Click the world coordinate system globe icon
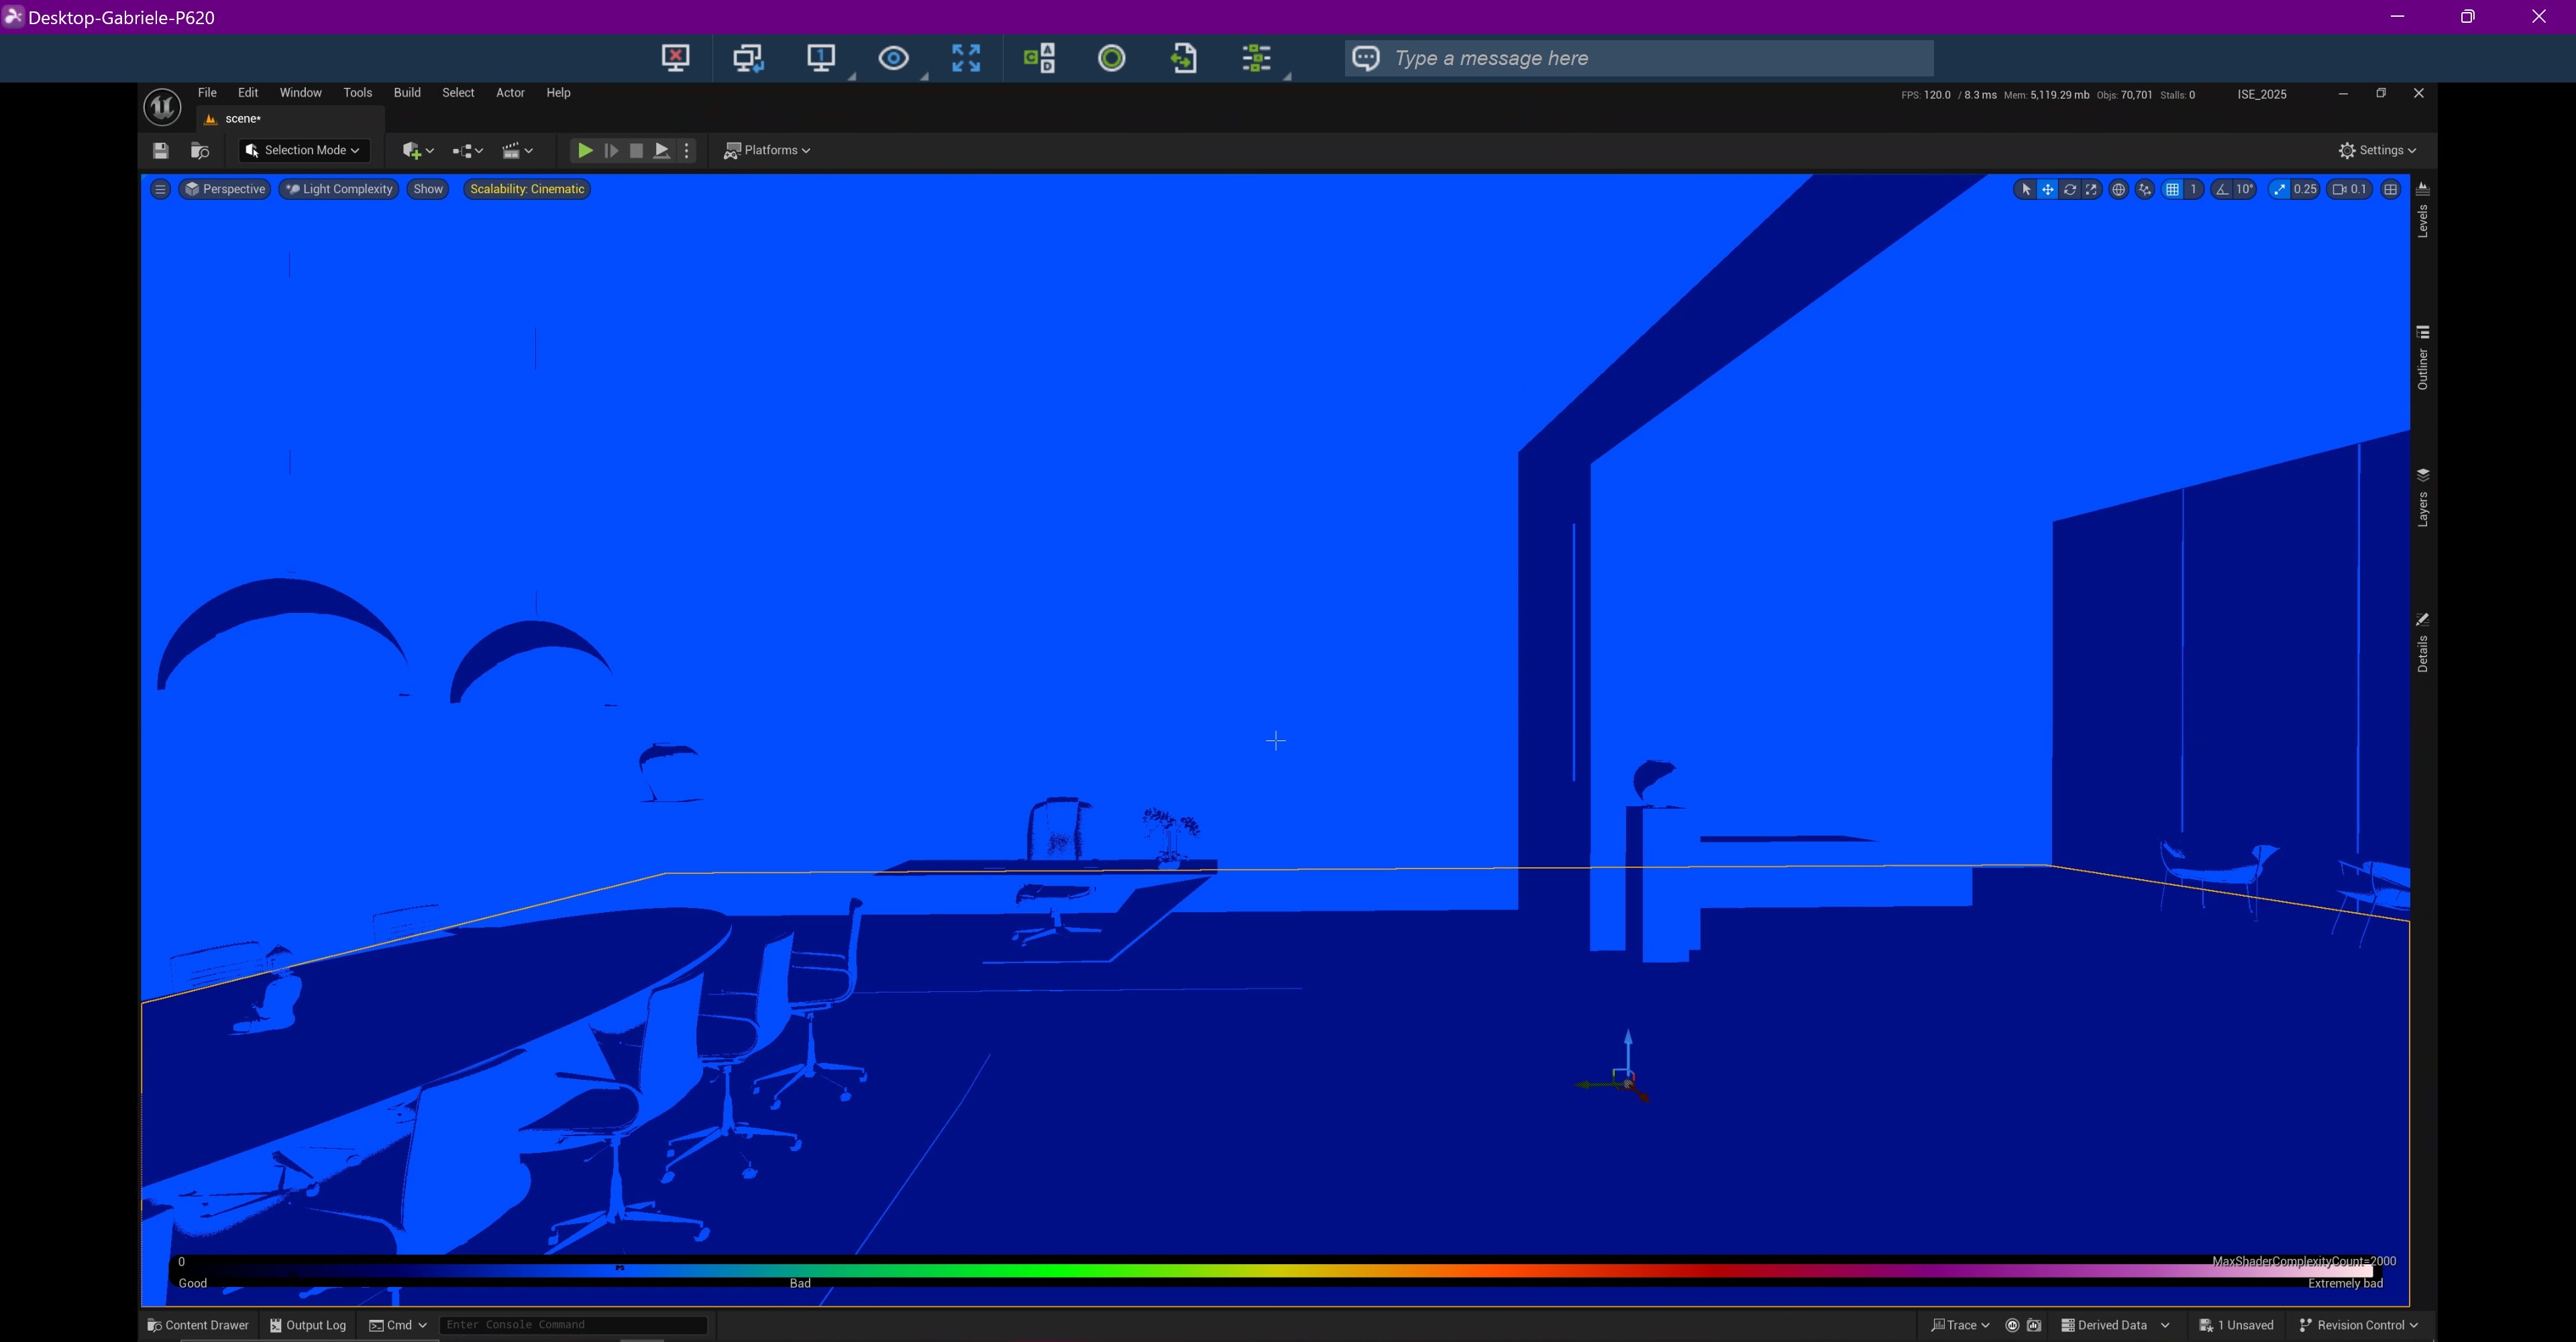Screen dimensions: 2576x1342 point(2118,189)
